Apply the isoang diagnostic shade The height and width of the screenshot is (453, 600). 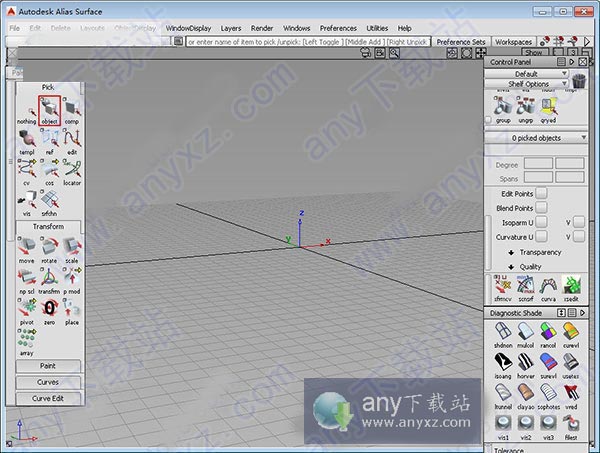click(x=503, y=365)
